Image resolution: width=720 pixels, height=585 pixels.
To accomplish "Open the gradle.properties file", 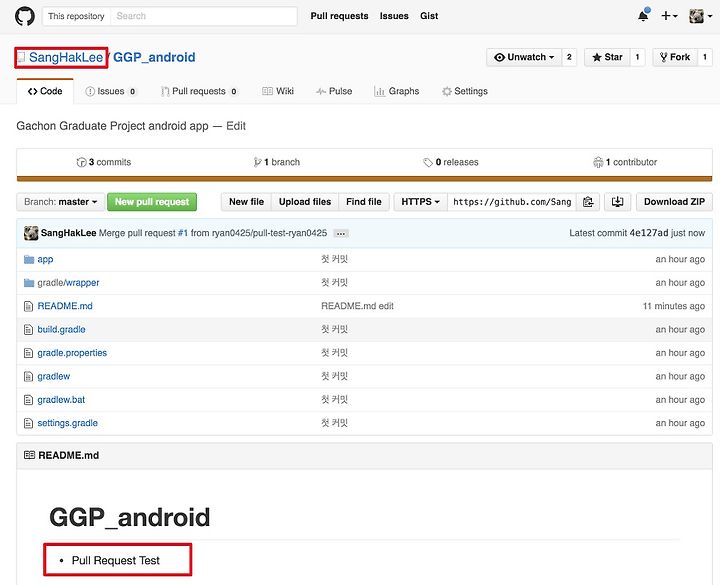I will click(x=72, y=353).
